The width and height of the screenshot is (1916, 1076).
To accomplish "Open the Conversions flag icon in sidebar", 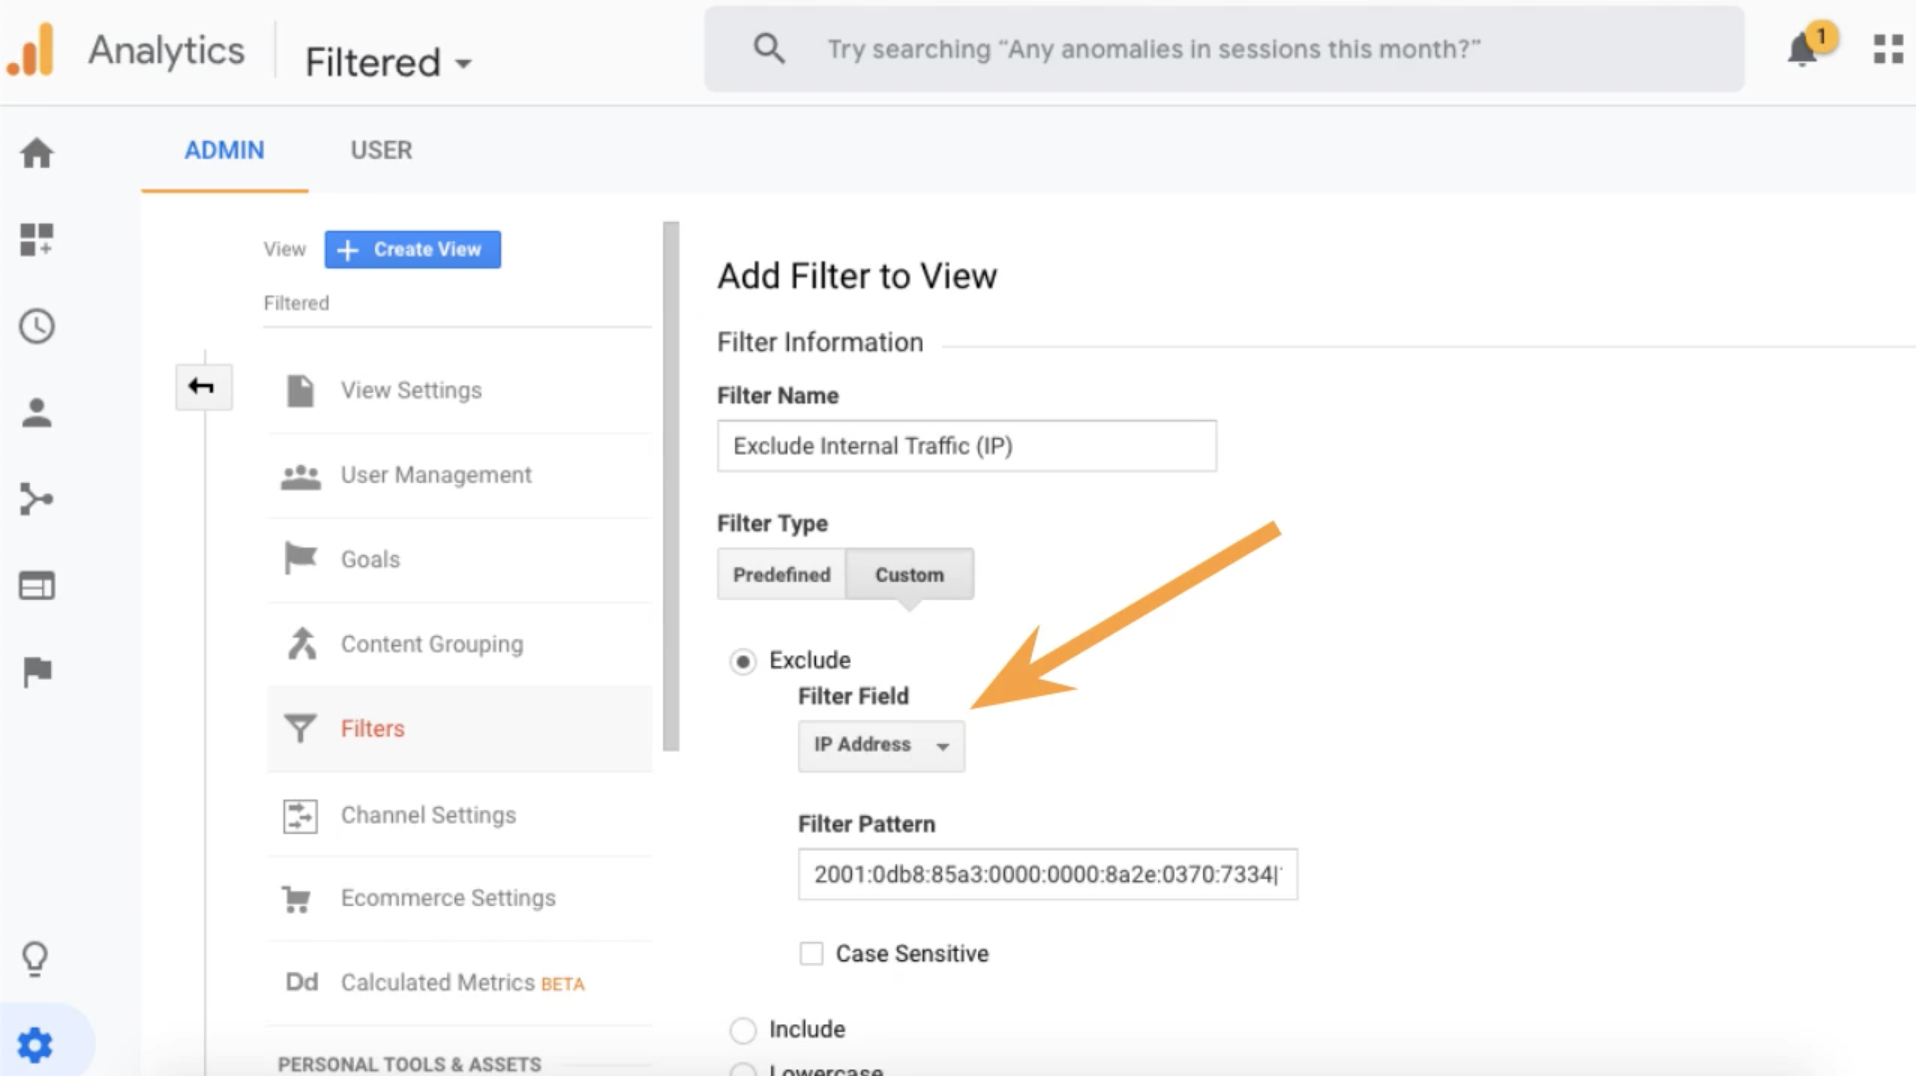I will (37, 672).
